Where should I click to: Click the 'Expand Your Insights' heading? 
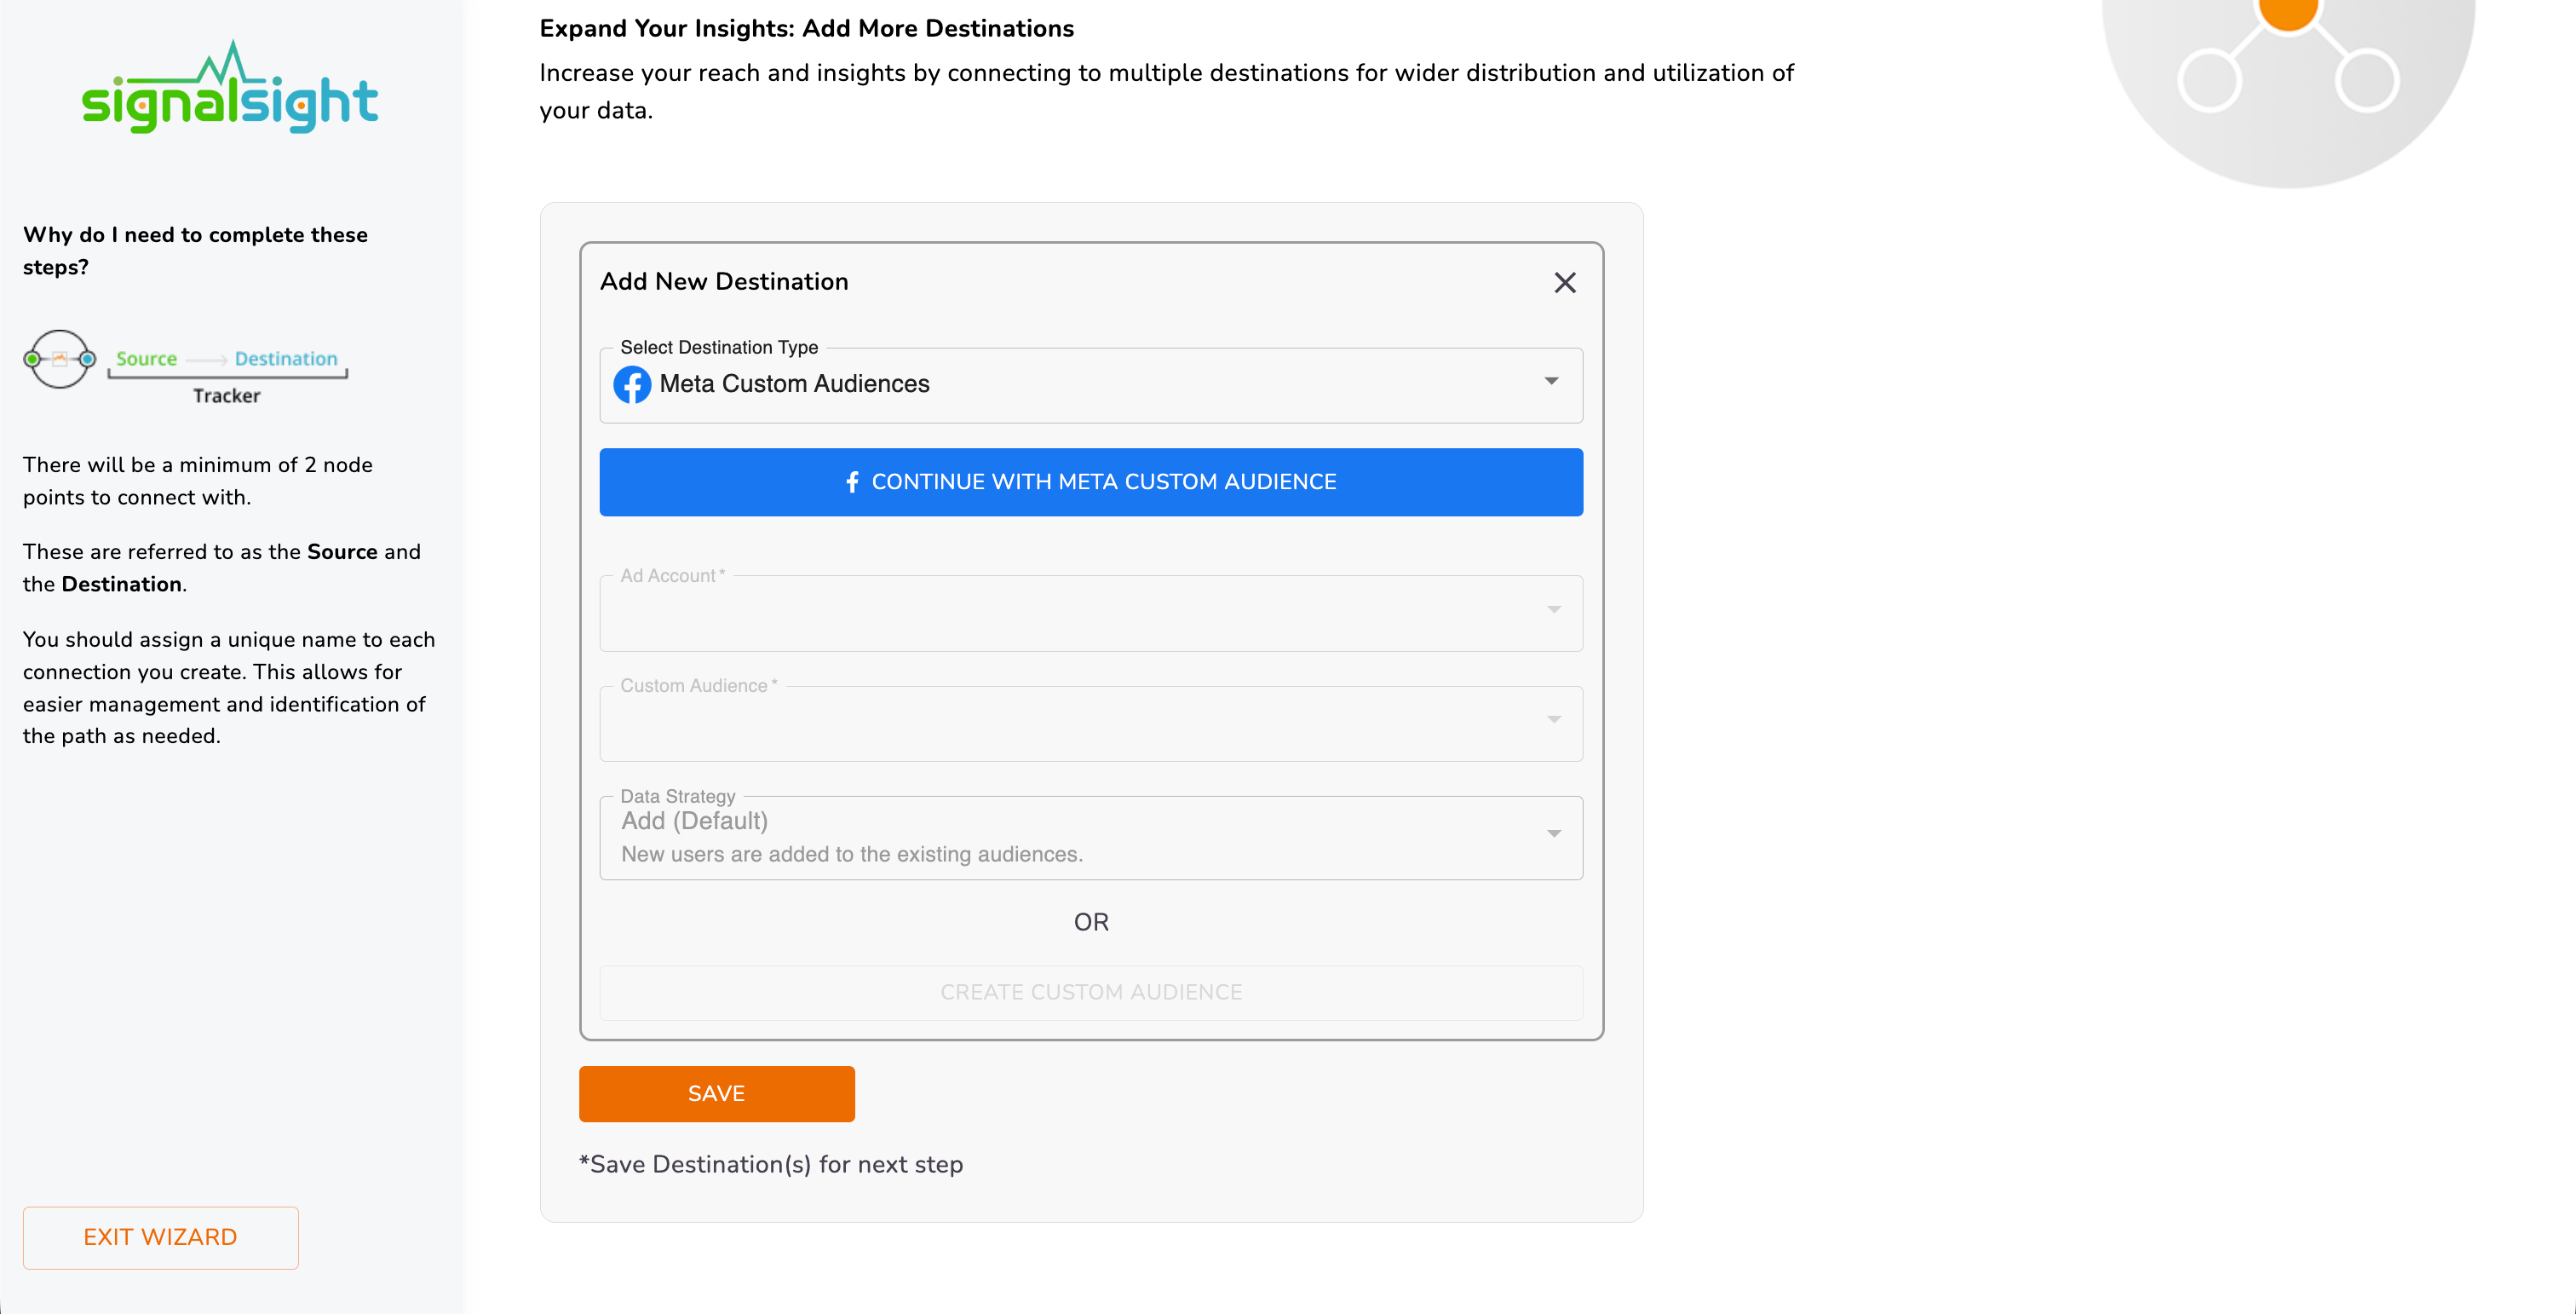tap(806, 28)
